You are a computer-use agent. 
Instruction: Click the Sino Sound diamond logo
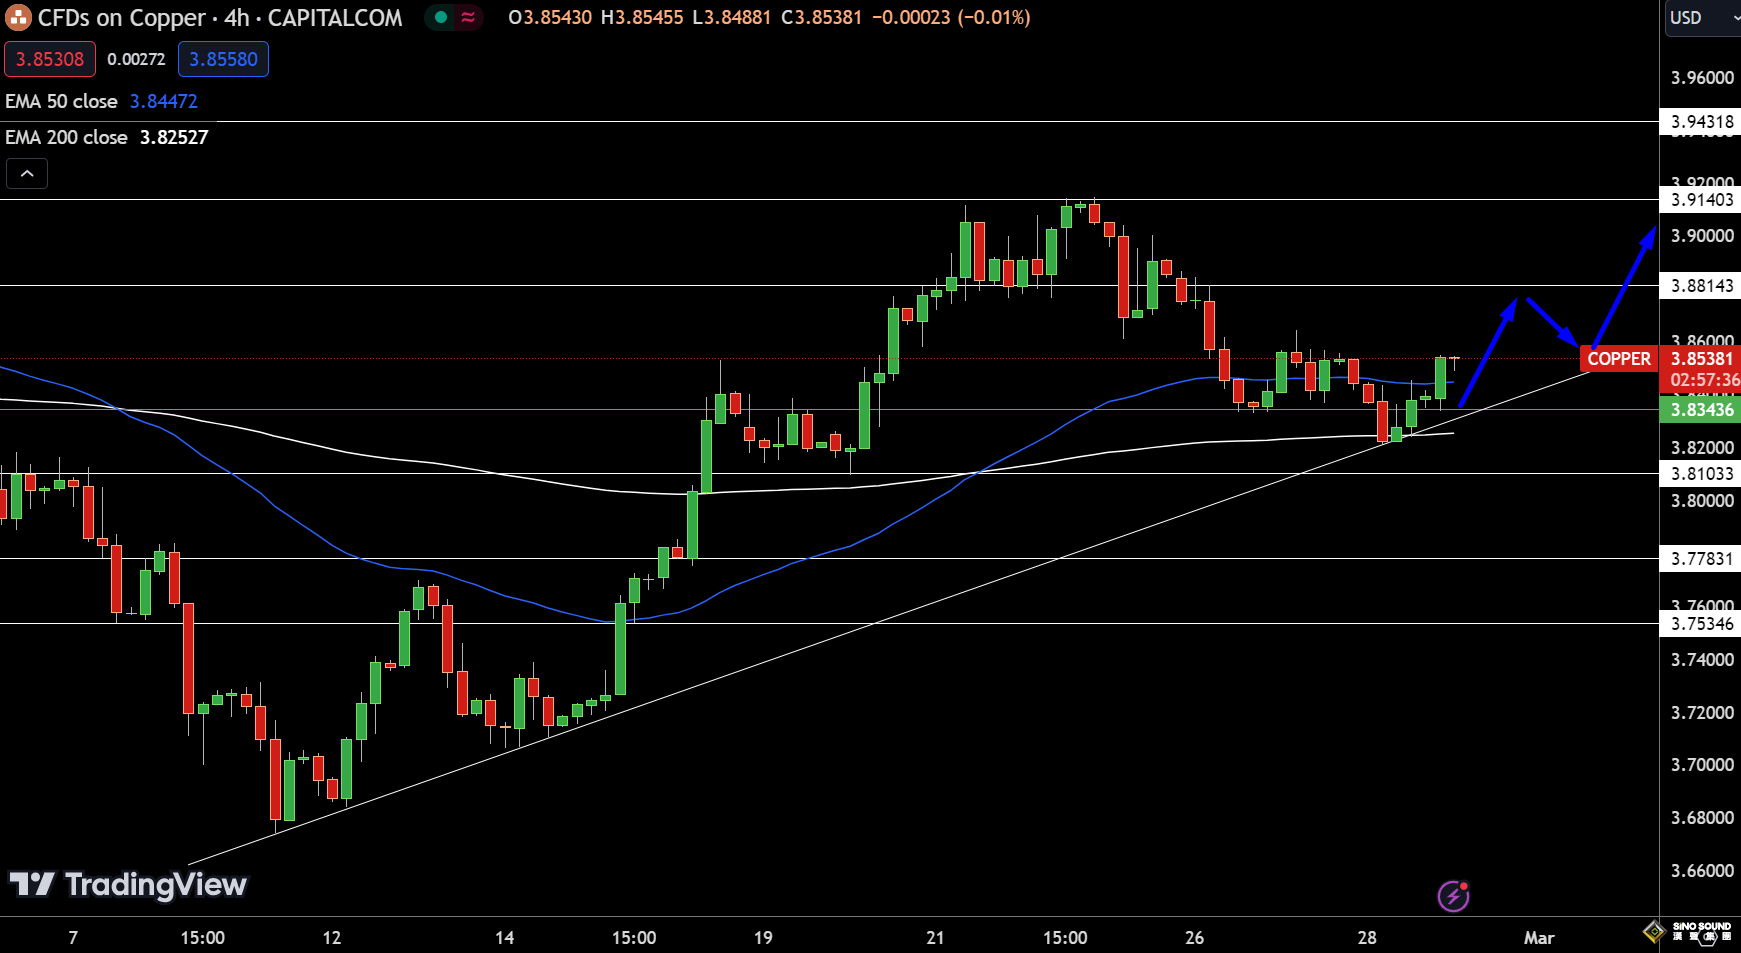click(x=1654, y=932)
